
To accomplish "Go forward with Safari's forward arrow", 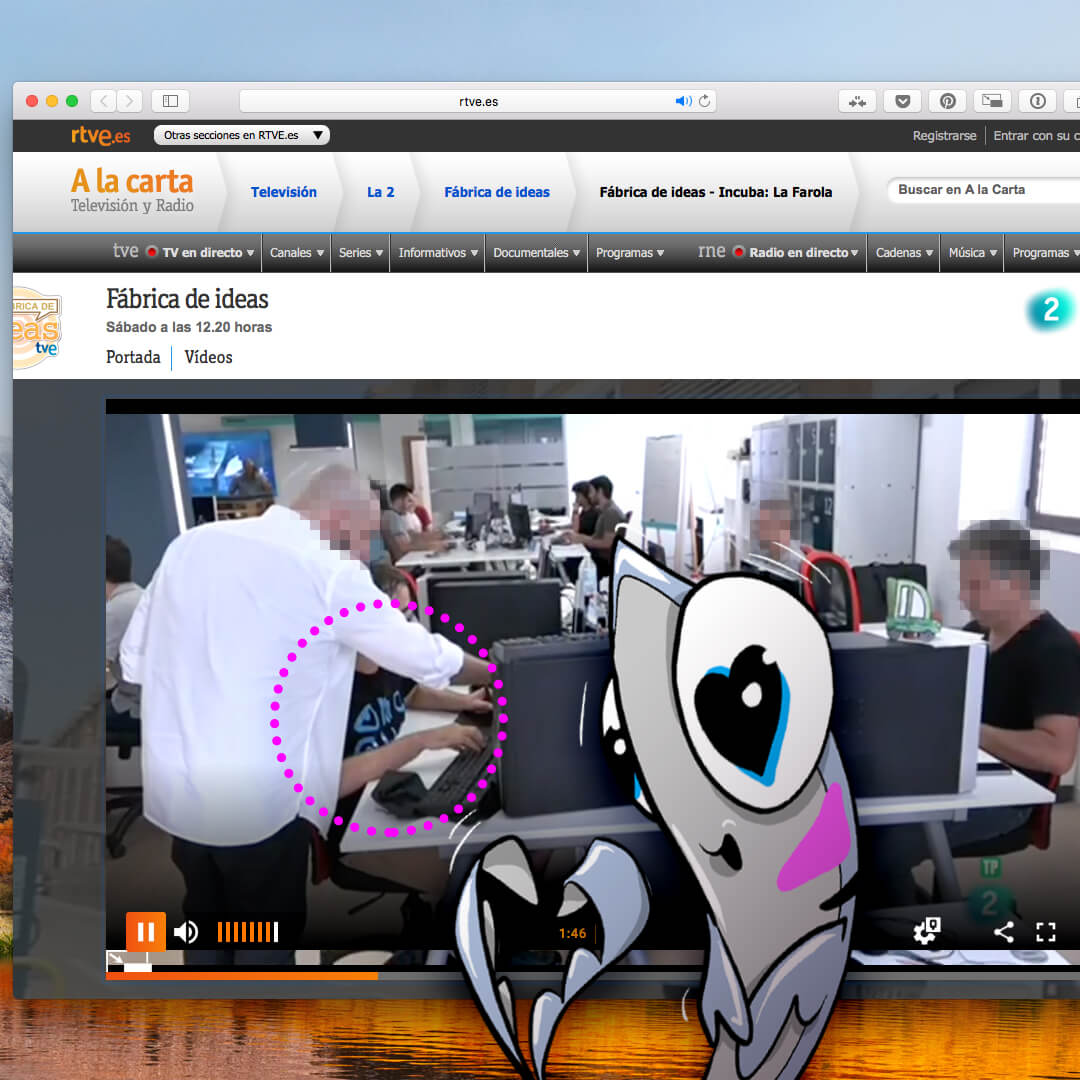I will (x=129, y=101).
